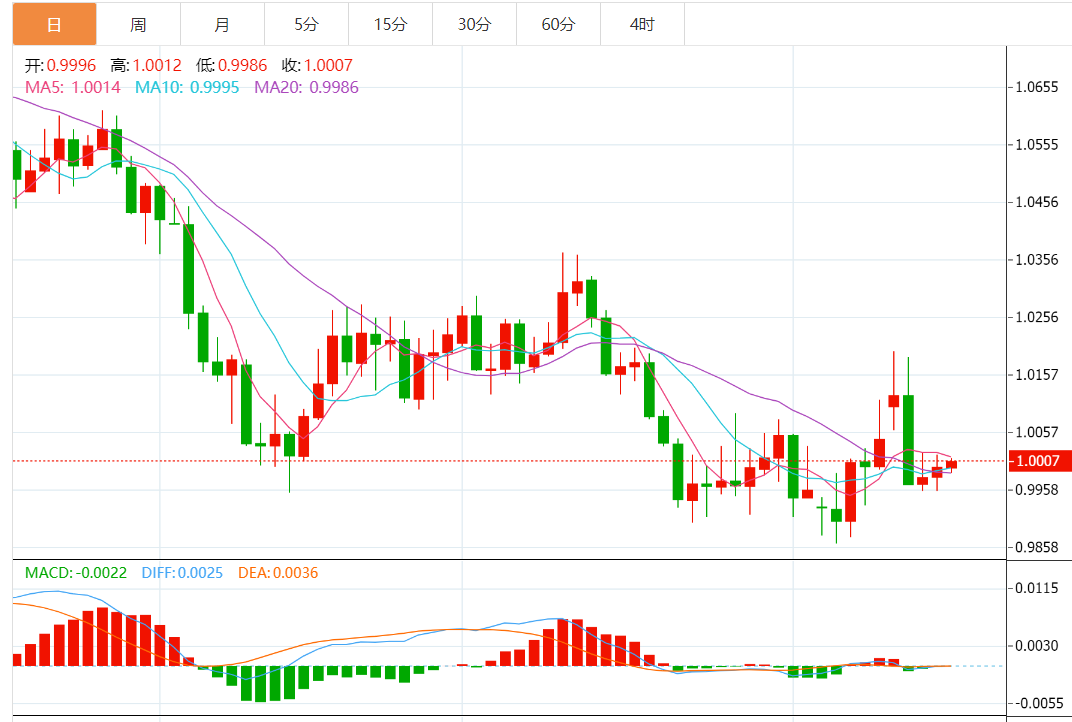Click the red 1.0007 current price tag

(1039, 461)
